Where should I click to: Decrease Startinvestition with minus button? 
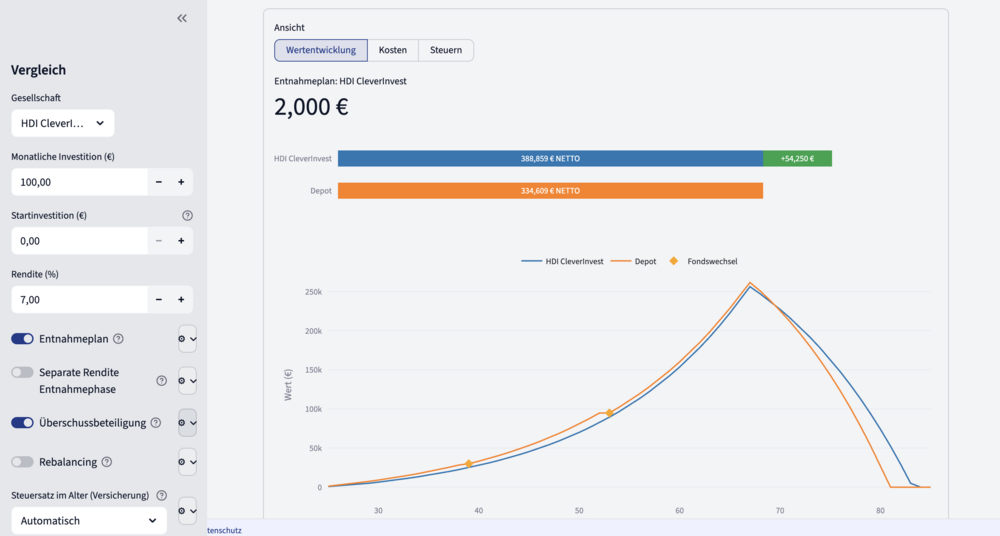click(x=159, y=241)
